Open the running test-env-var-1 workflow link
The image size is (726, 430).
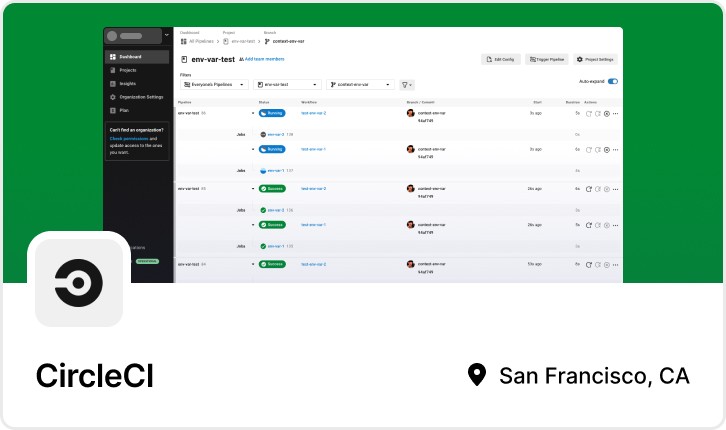click(x=313, y=149)
